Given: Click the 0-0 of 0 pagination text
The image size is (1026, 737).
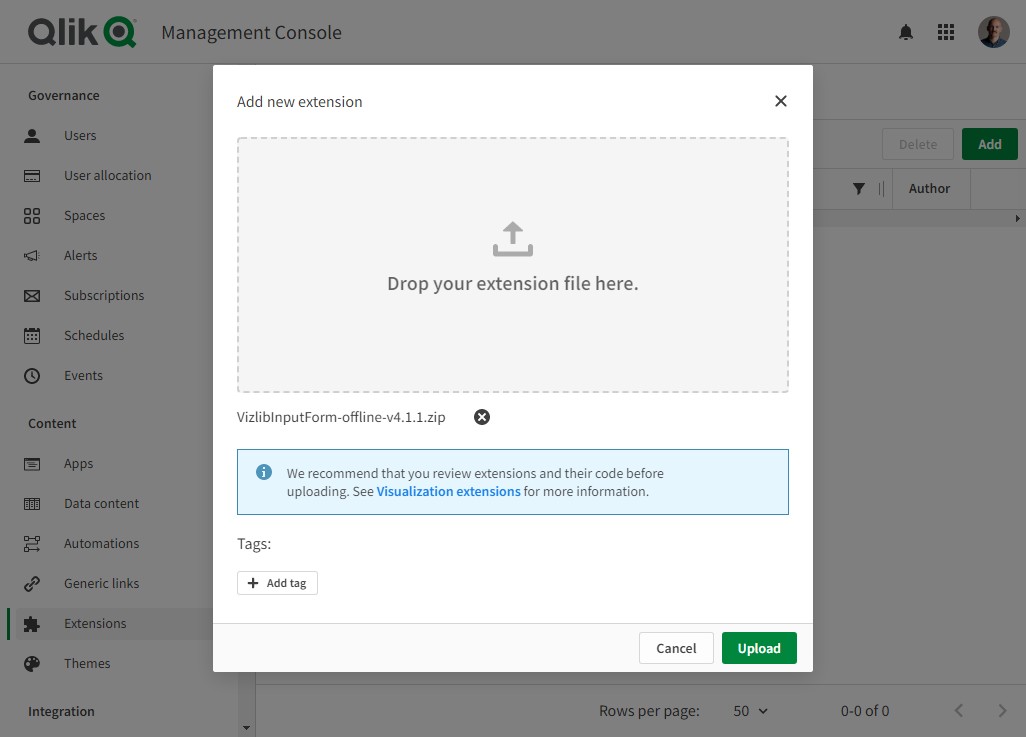Looking at the screenshot, I should [x=864, y=711].
